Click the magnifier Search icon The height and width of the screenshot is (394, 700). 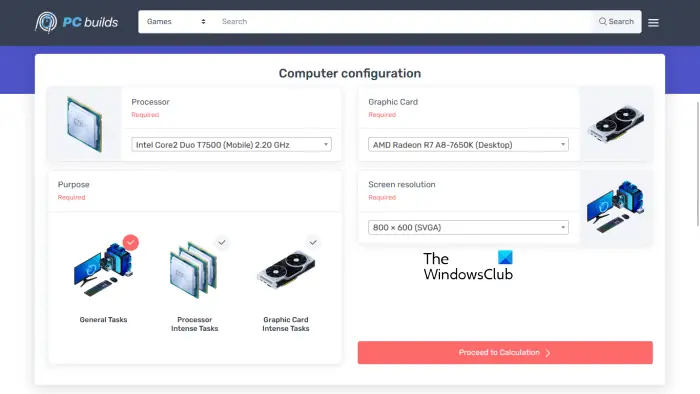pyautogui.click(x=602, y=21)
